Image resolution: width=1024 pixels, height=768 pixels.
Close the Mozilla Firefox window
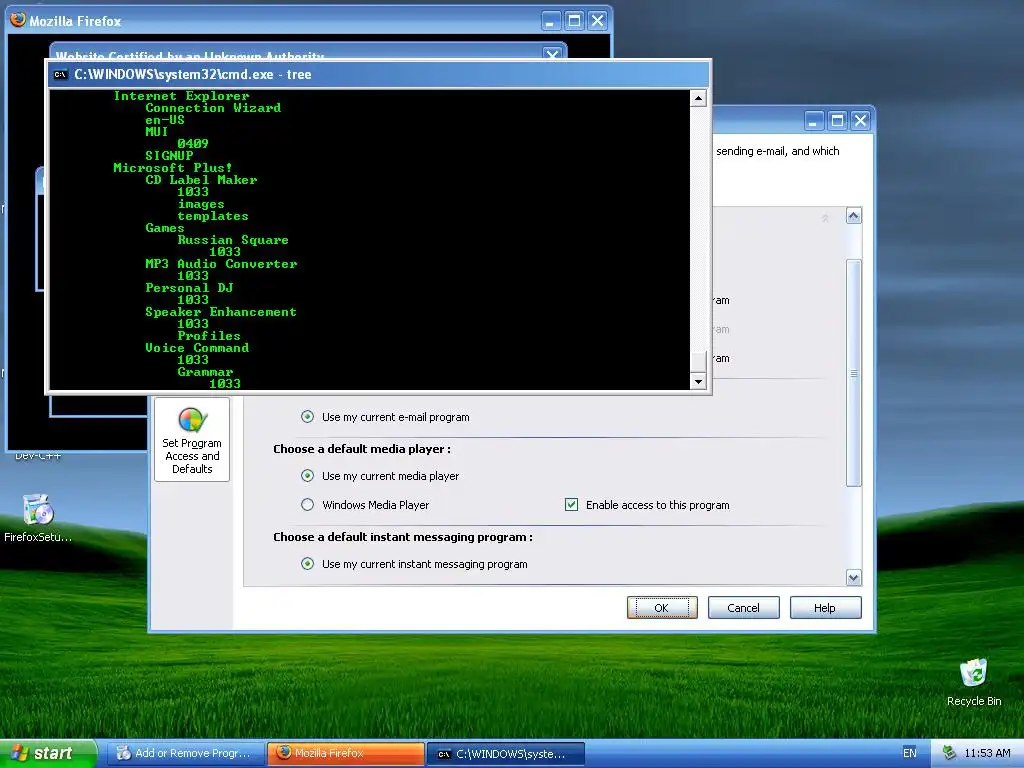598,21
